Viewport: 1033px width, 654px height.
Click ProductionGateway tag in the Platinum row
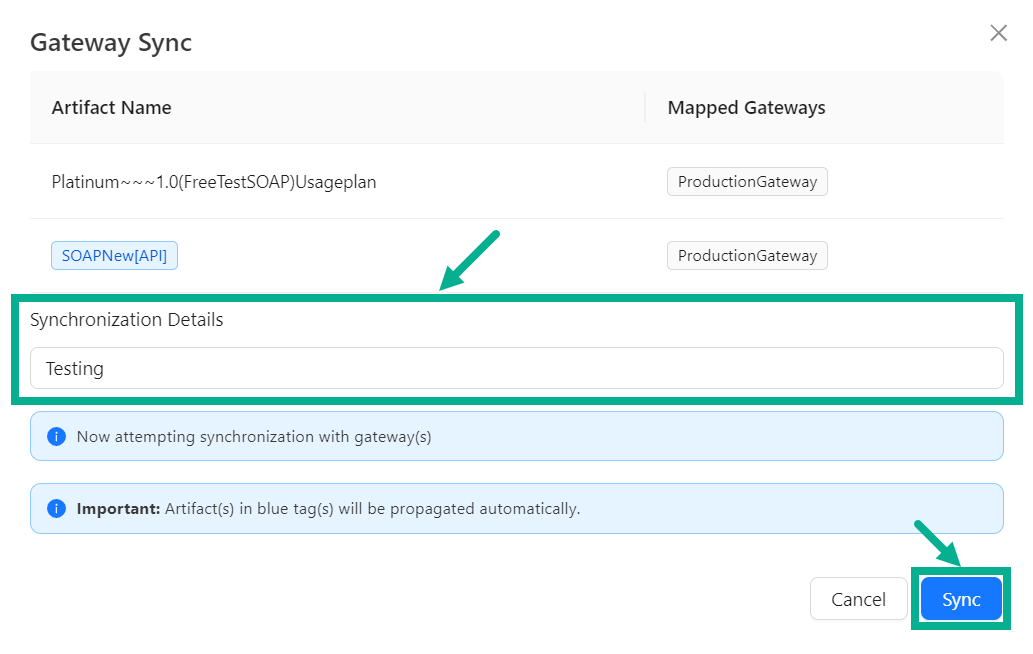pos(747,182)
